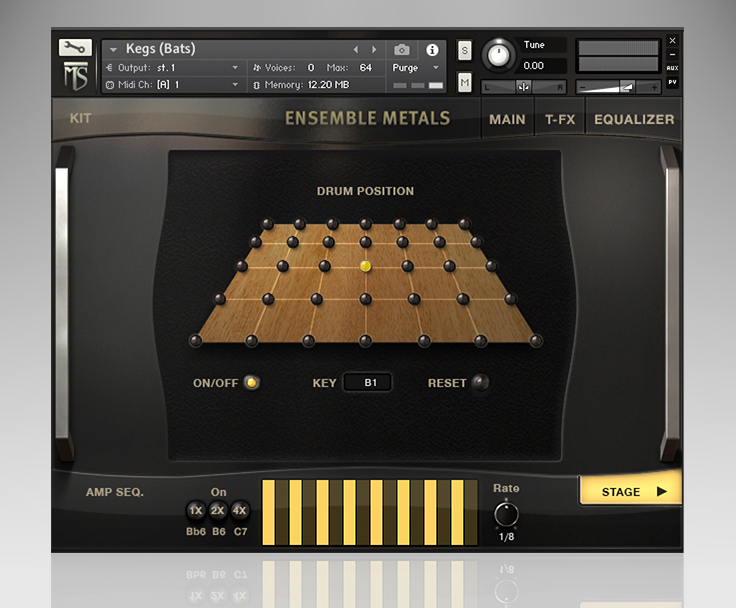Click the C7 key label
Viewport: 736px width, 608px height.
click(x=240, y=531)
